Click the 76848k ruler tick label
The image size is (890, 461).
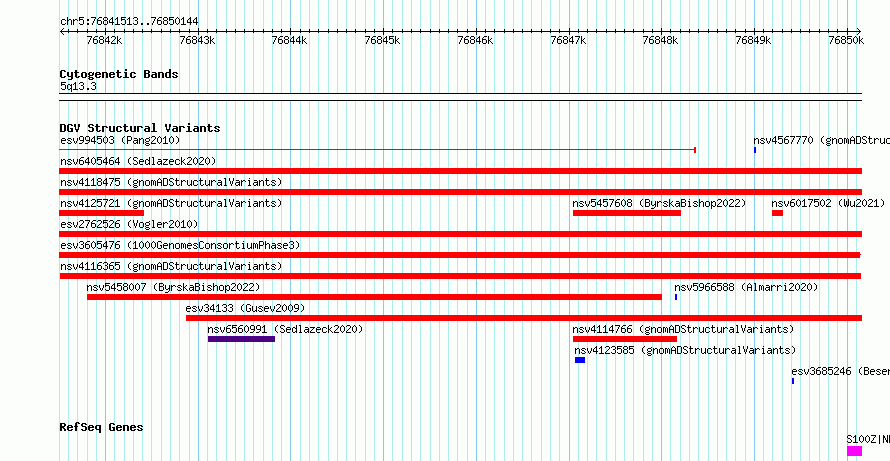pos(660,40)
